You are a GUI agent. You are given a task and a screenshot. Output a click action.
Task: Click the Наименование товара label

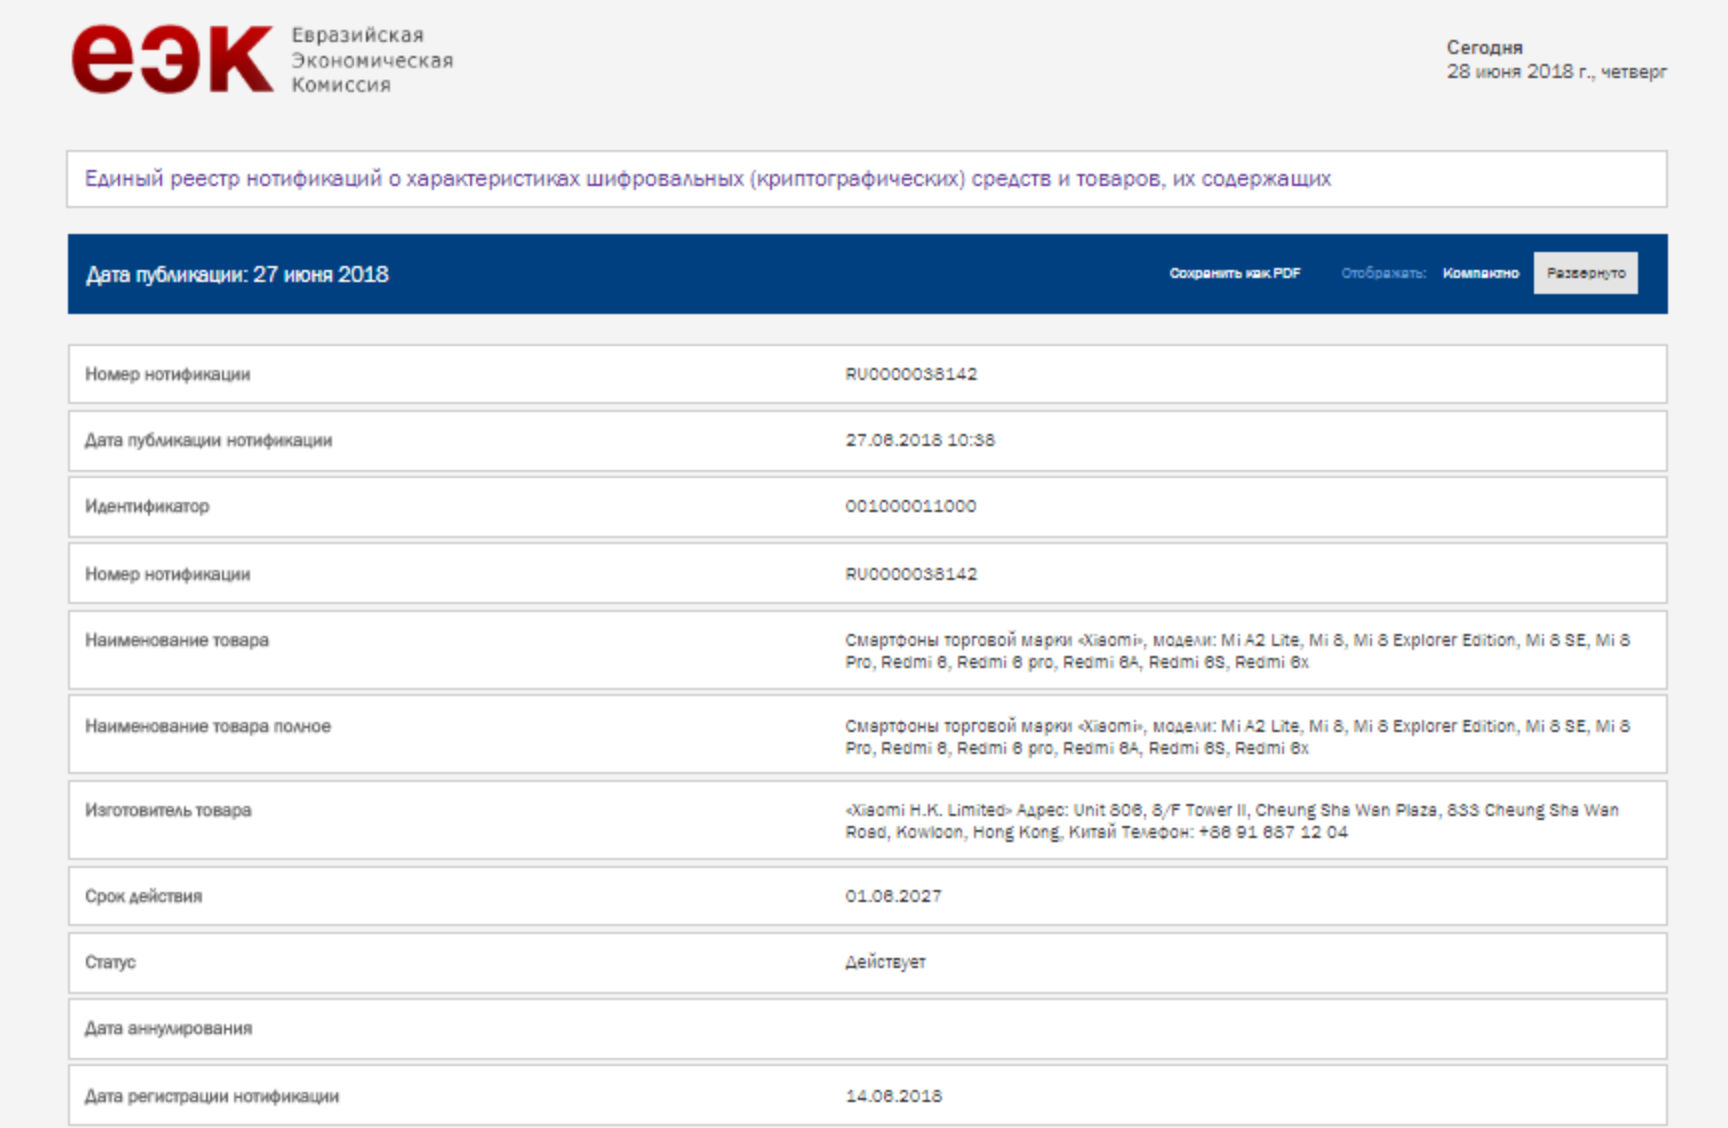177,640
